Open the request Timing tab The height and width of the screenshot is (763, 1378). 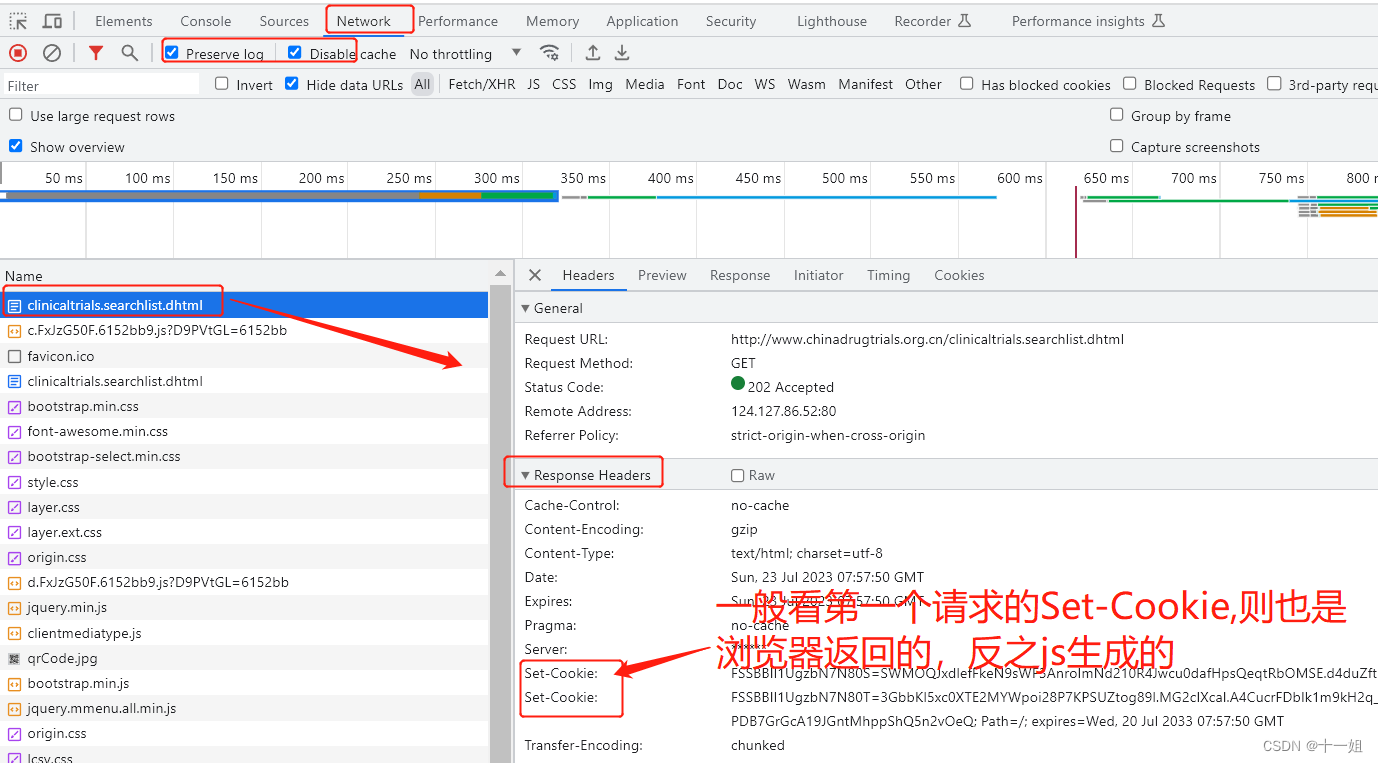coord(888,275)
